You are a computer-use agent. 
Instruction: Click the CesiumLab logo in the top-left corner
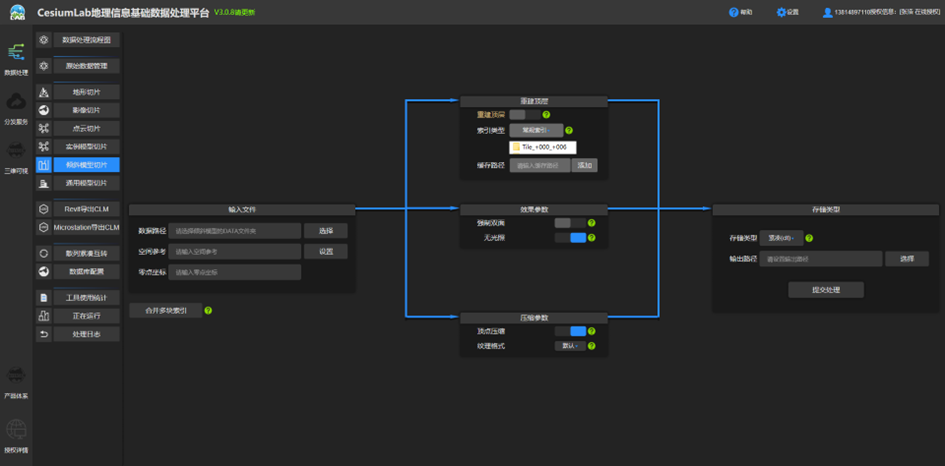[17, 12]
